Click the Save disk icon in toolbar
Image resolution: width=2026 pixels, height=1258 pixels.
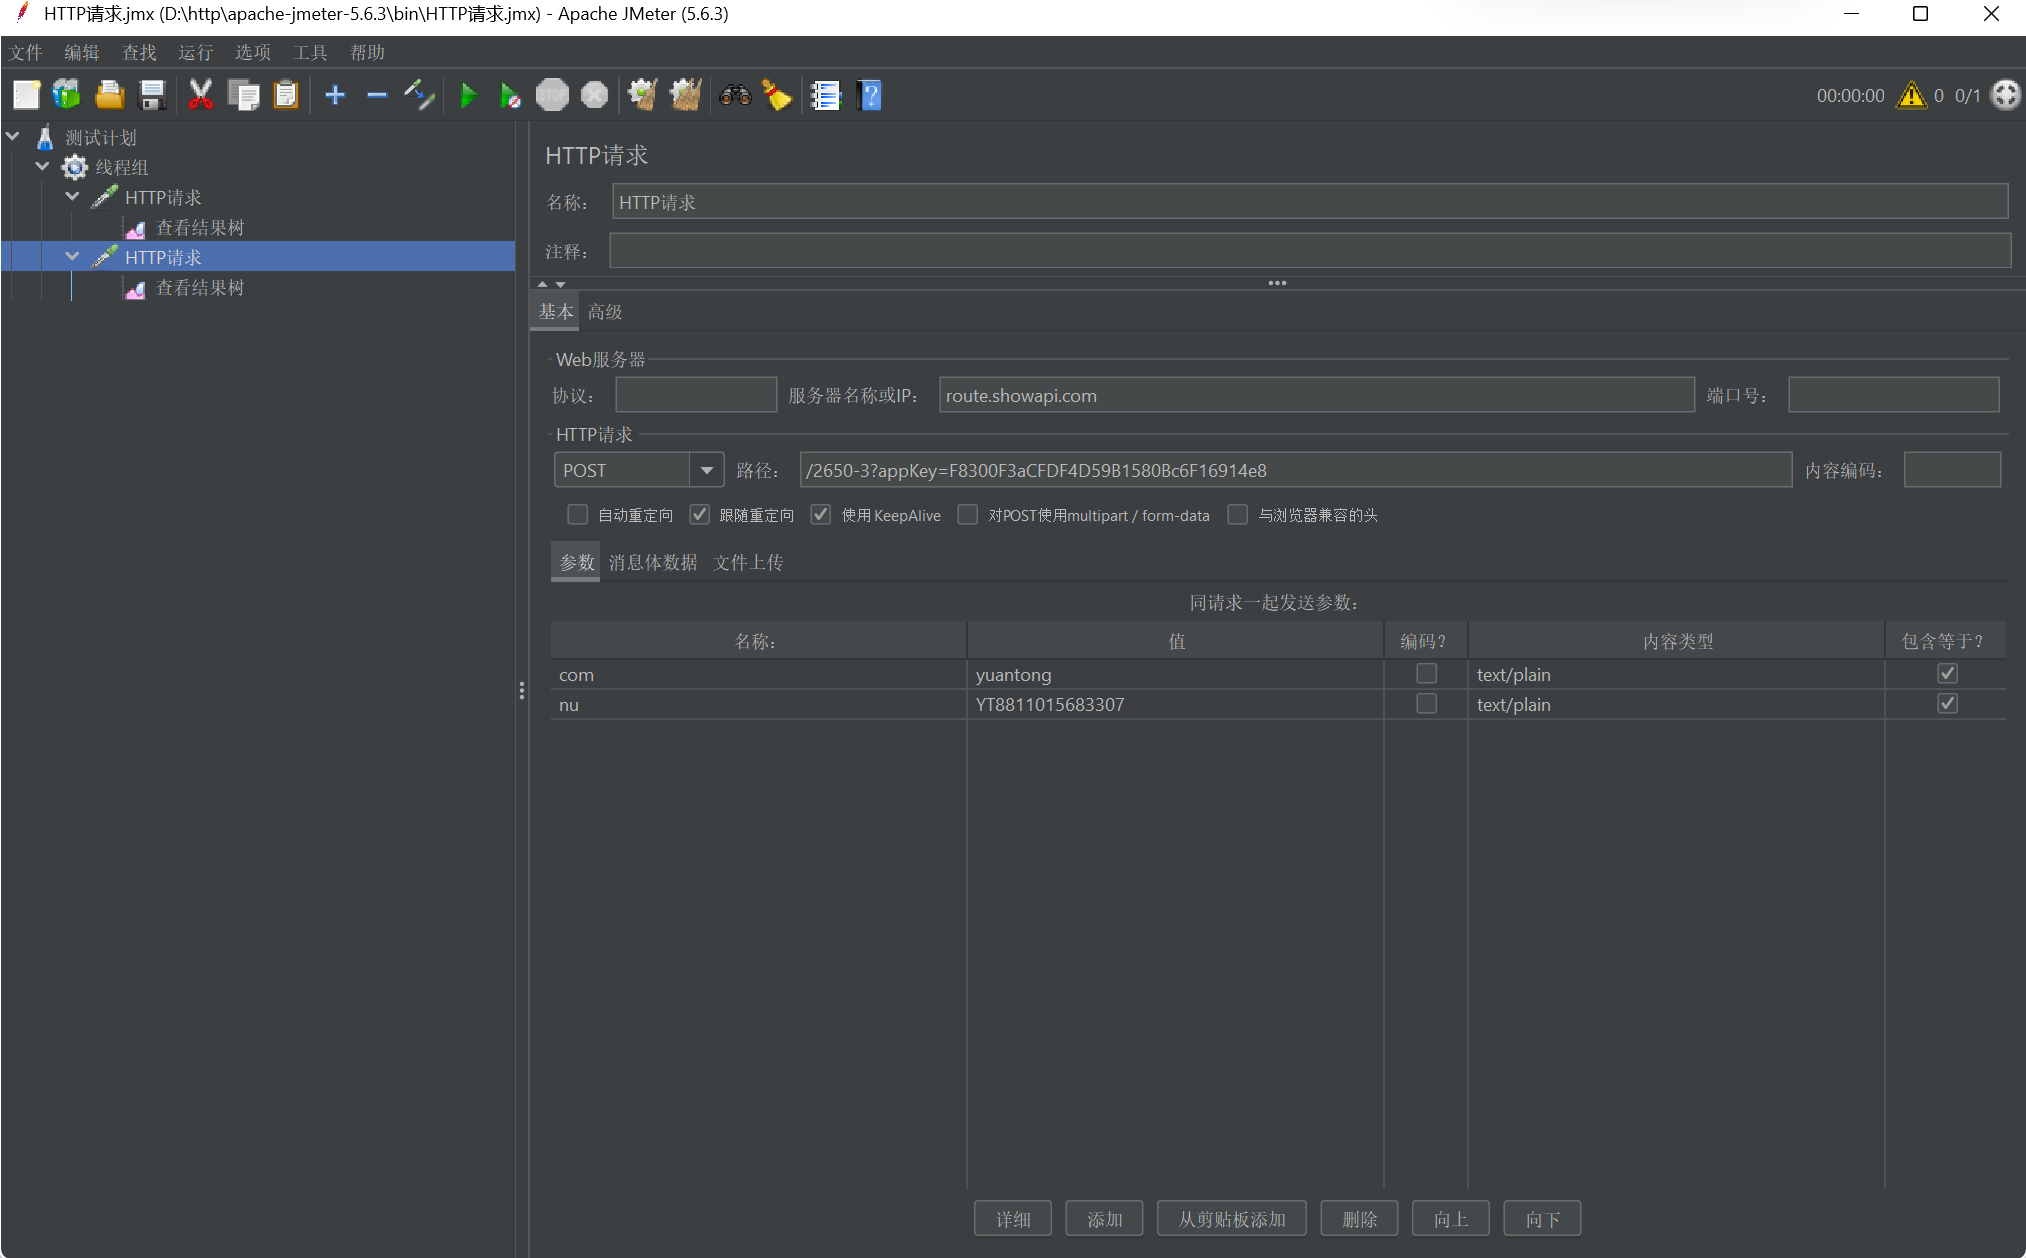point(152,96)
